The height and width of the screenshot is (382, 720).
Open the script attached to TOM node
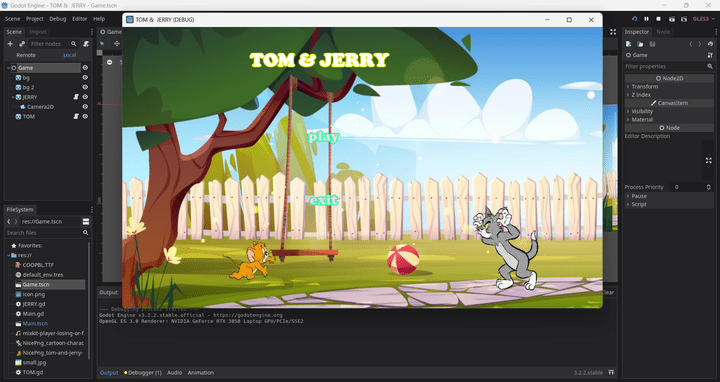76,117
